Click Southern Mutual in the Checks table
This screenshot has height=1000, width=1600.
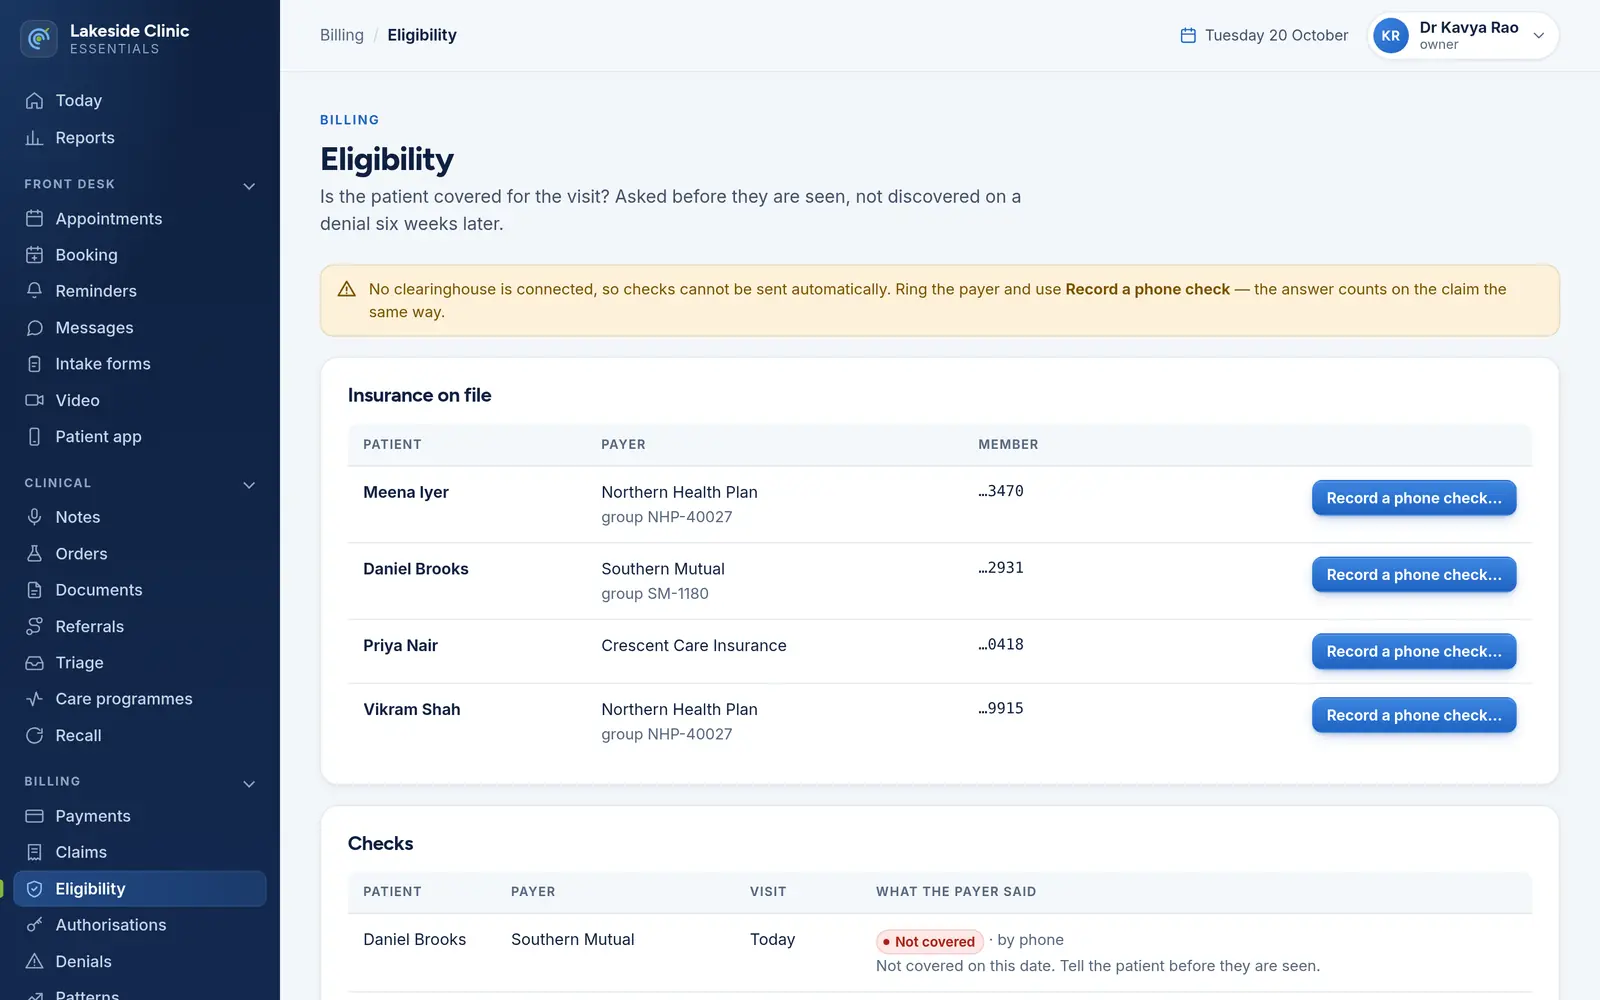coord(573,940)
